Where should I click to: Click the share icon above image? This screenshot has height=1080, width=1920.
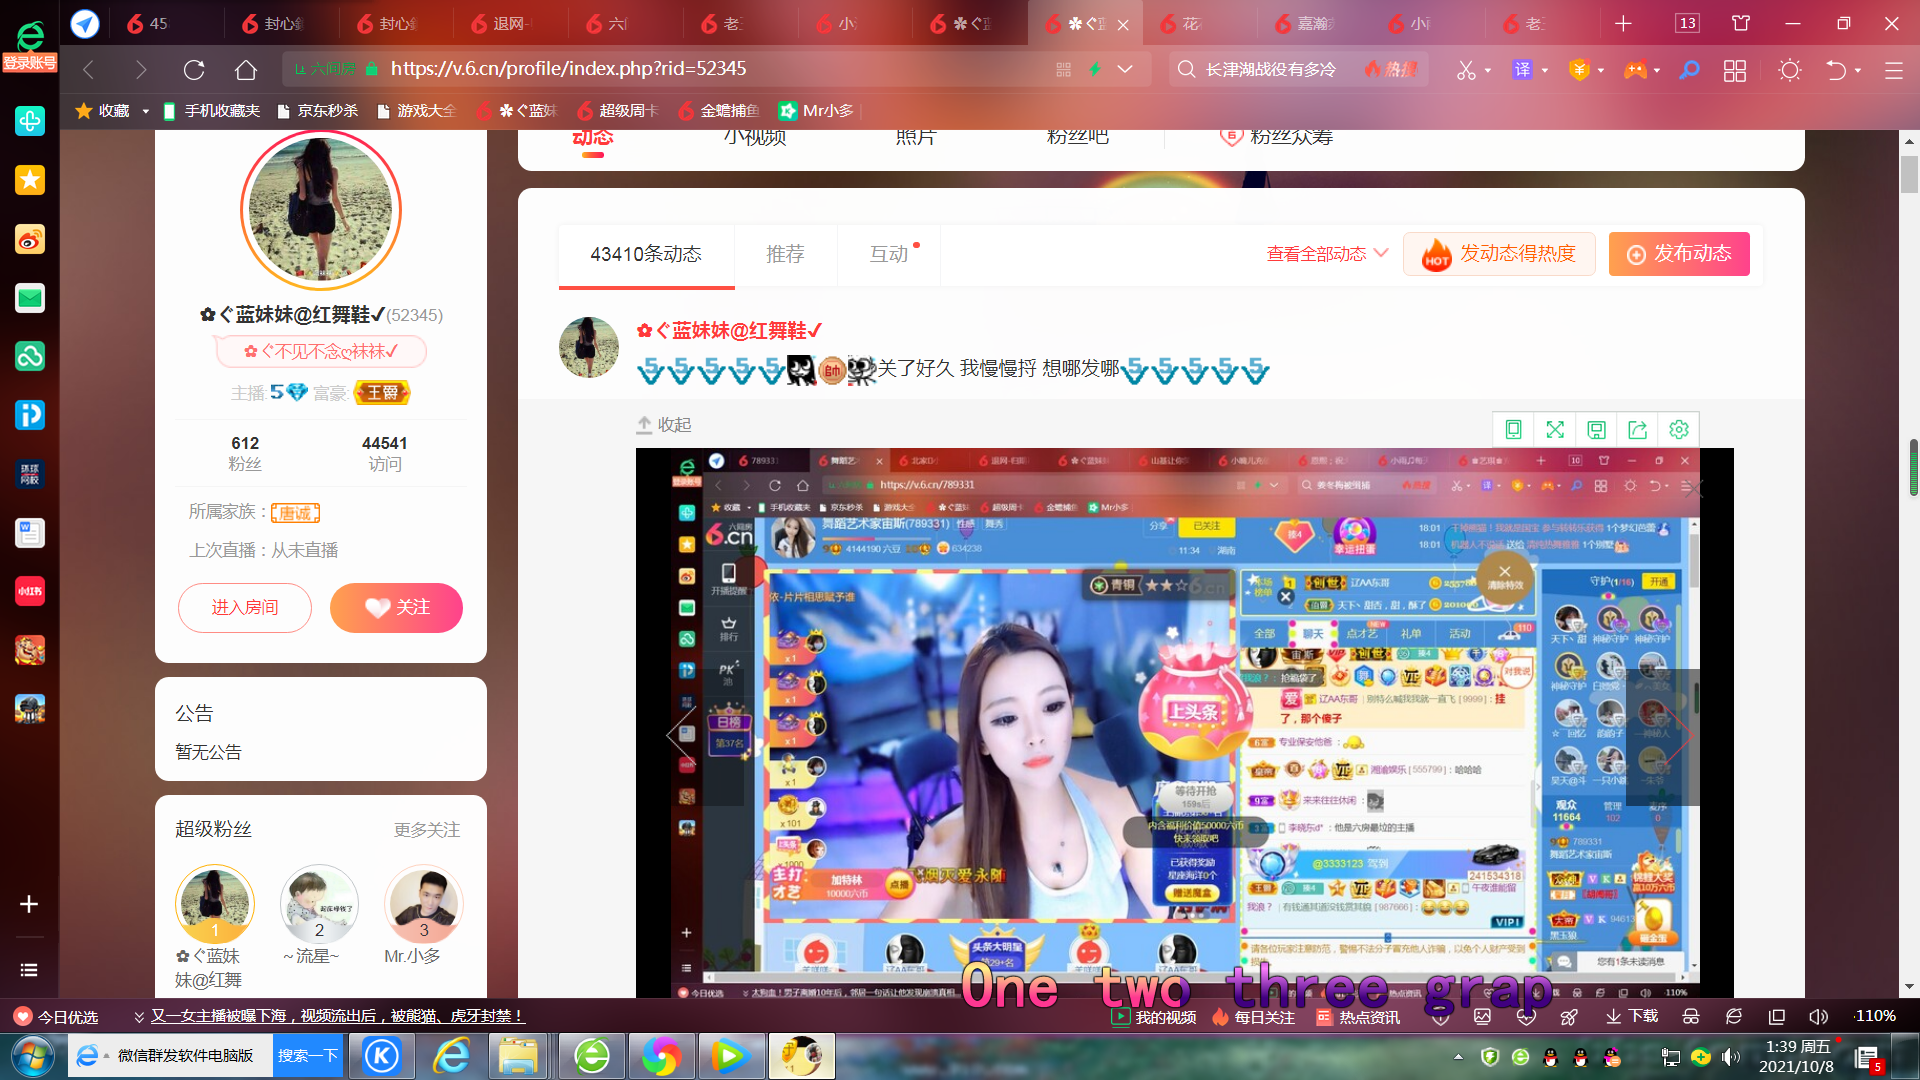[1637, 429]
